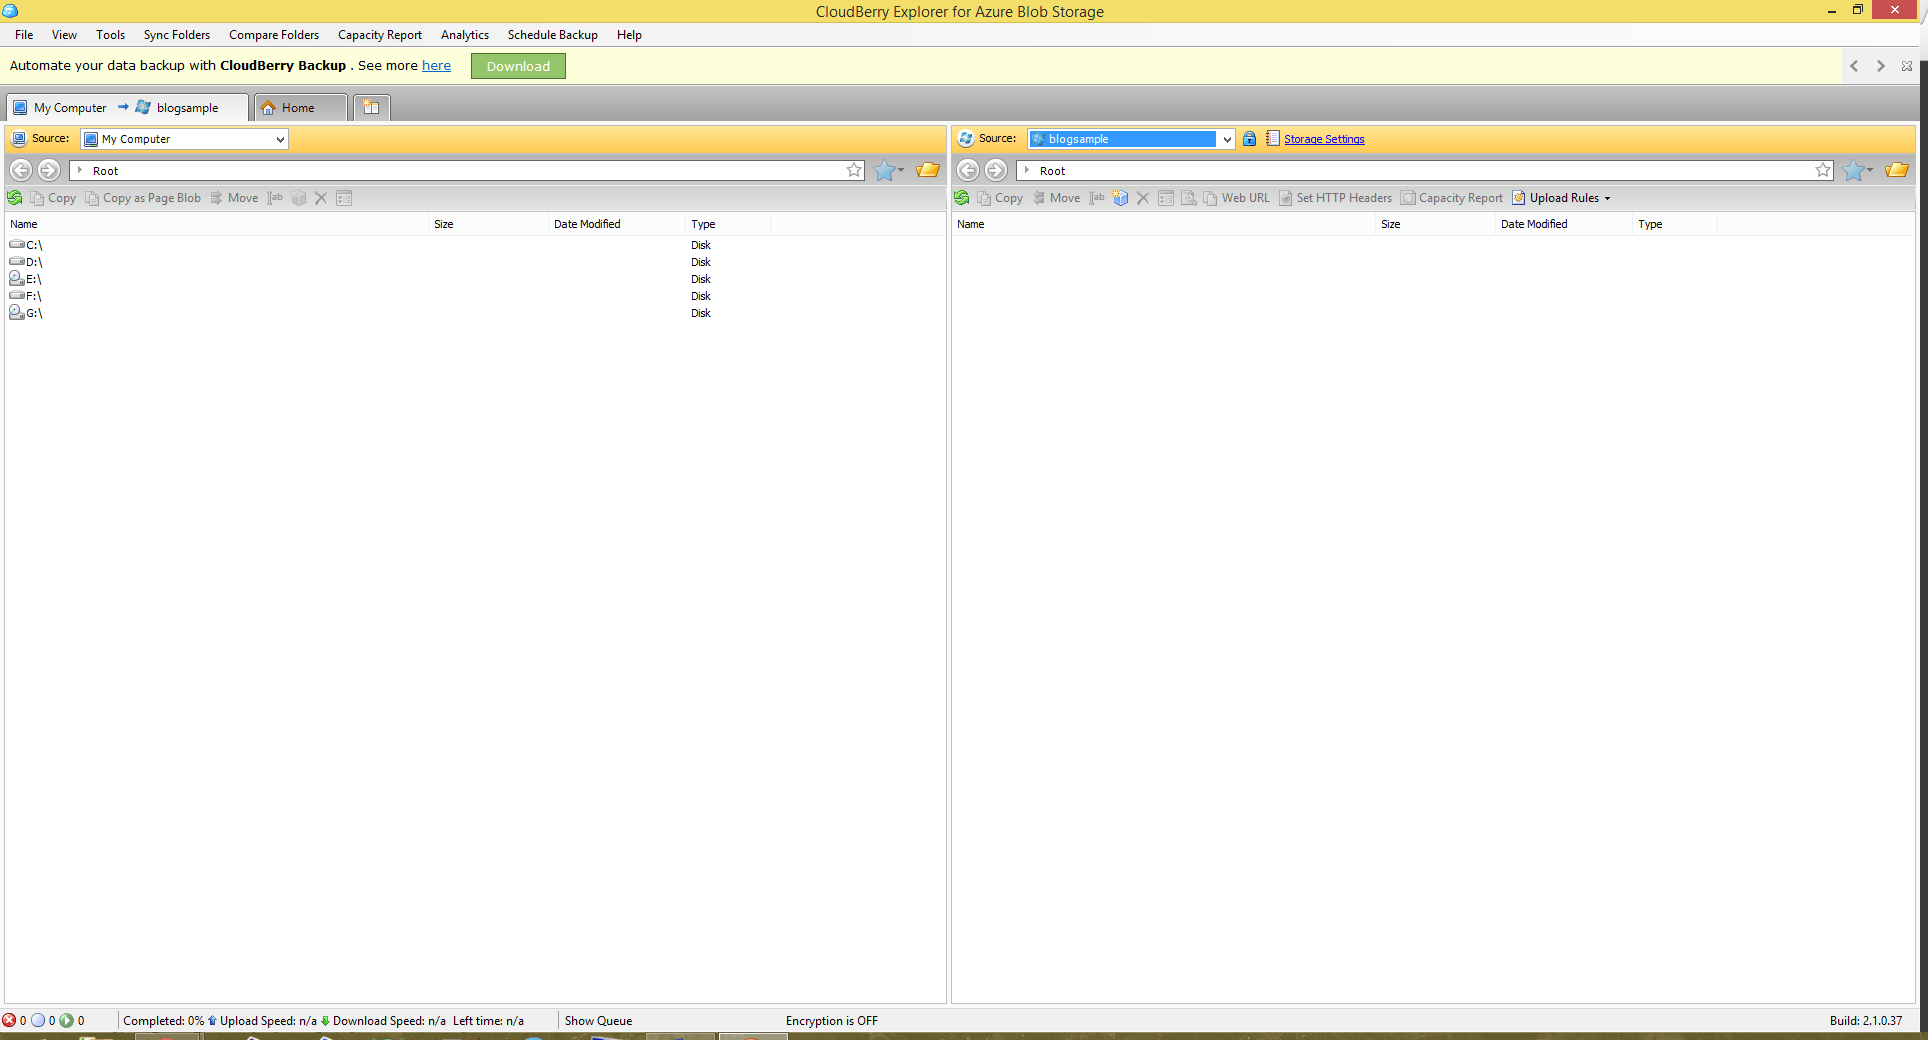Show the next banner message arrow
Screen dimensions: 1928x1040
[x=1880, y=66]
